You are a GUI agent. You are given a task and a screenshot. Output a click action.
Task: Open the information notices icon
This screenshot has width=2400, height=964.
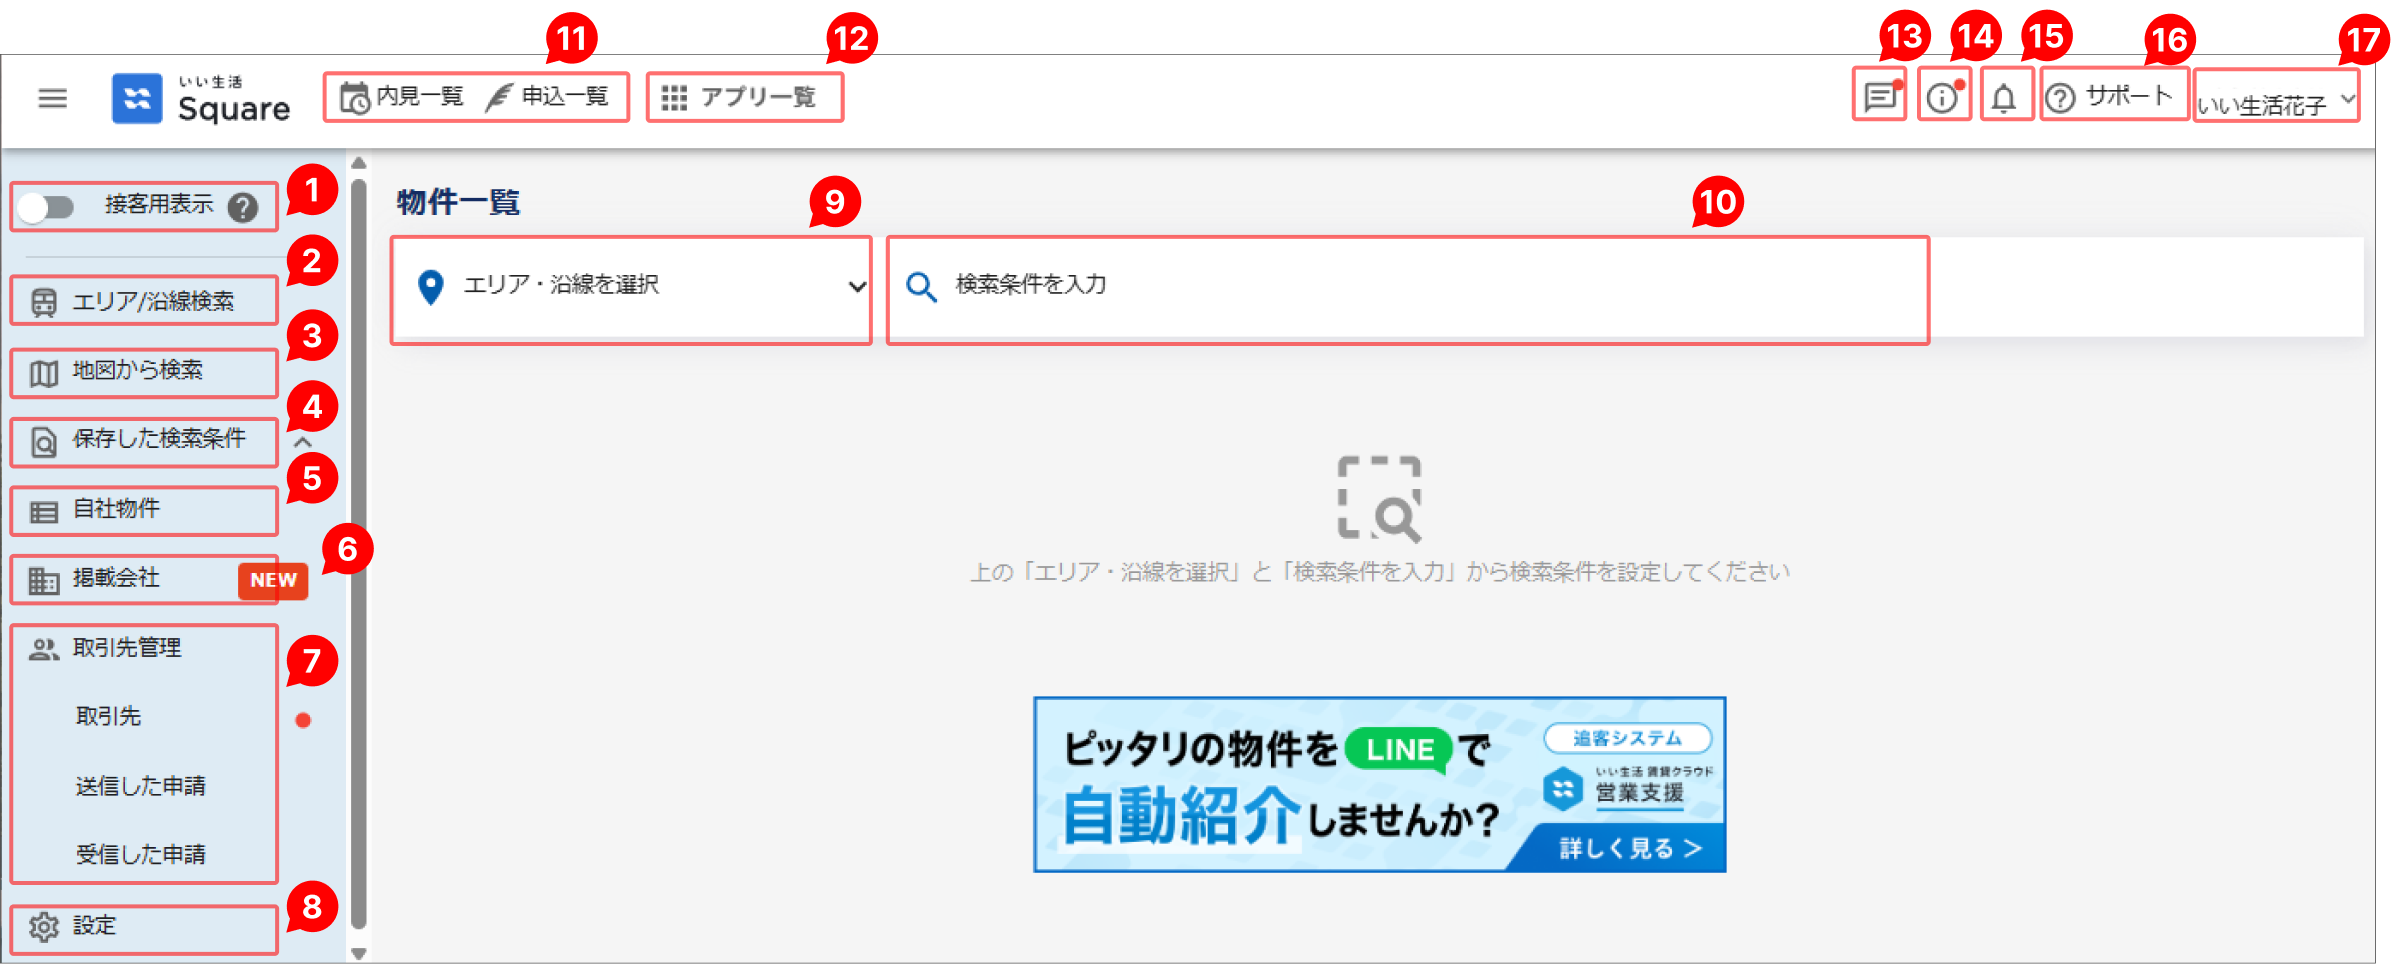coord(1943,97)
